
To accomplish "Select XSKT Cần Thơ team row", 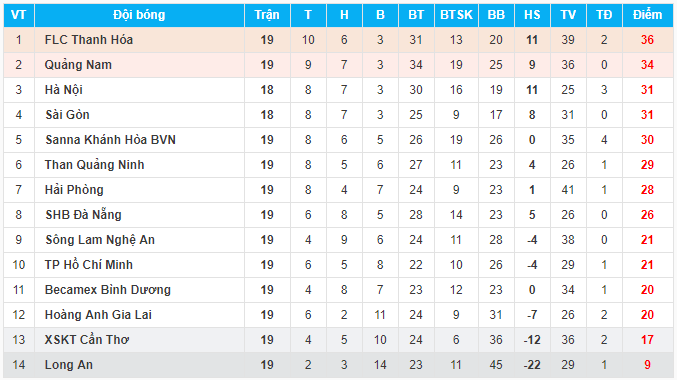I will (338, 340).
